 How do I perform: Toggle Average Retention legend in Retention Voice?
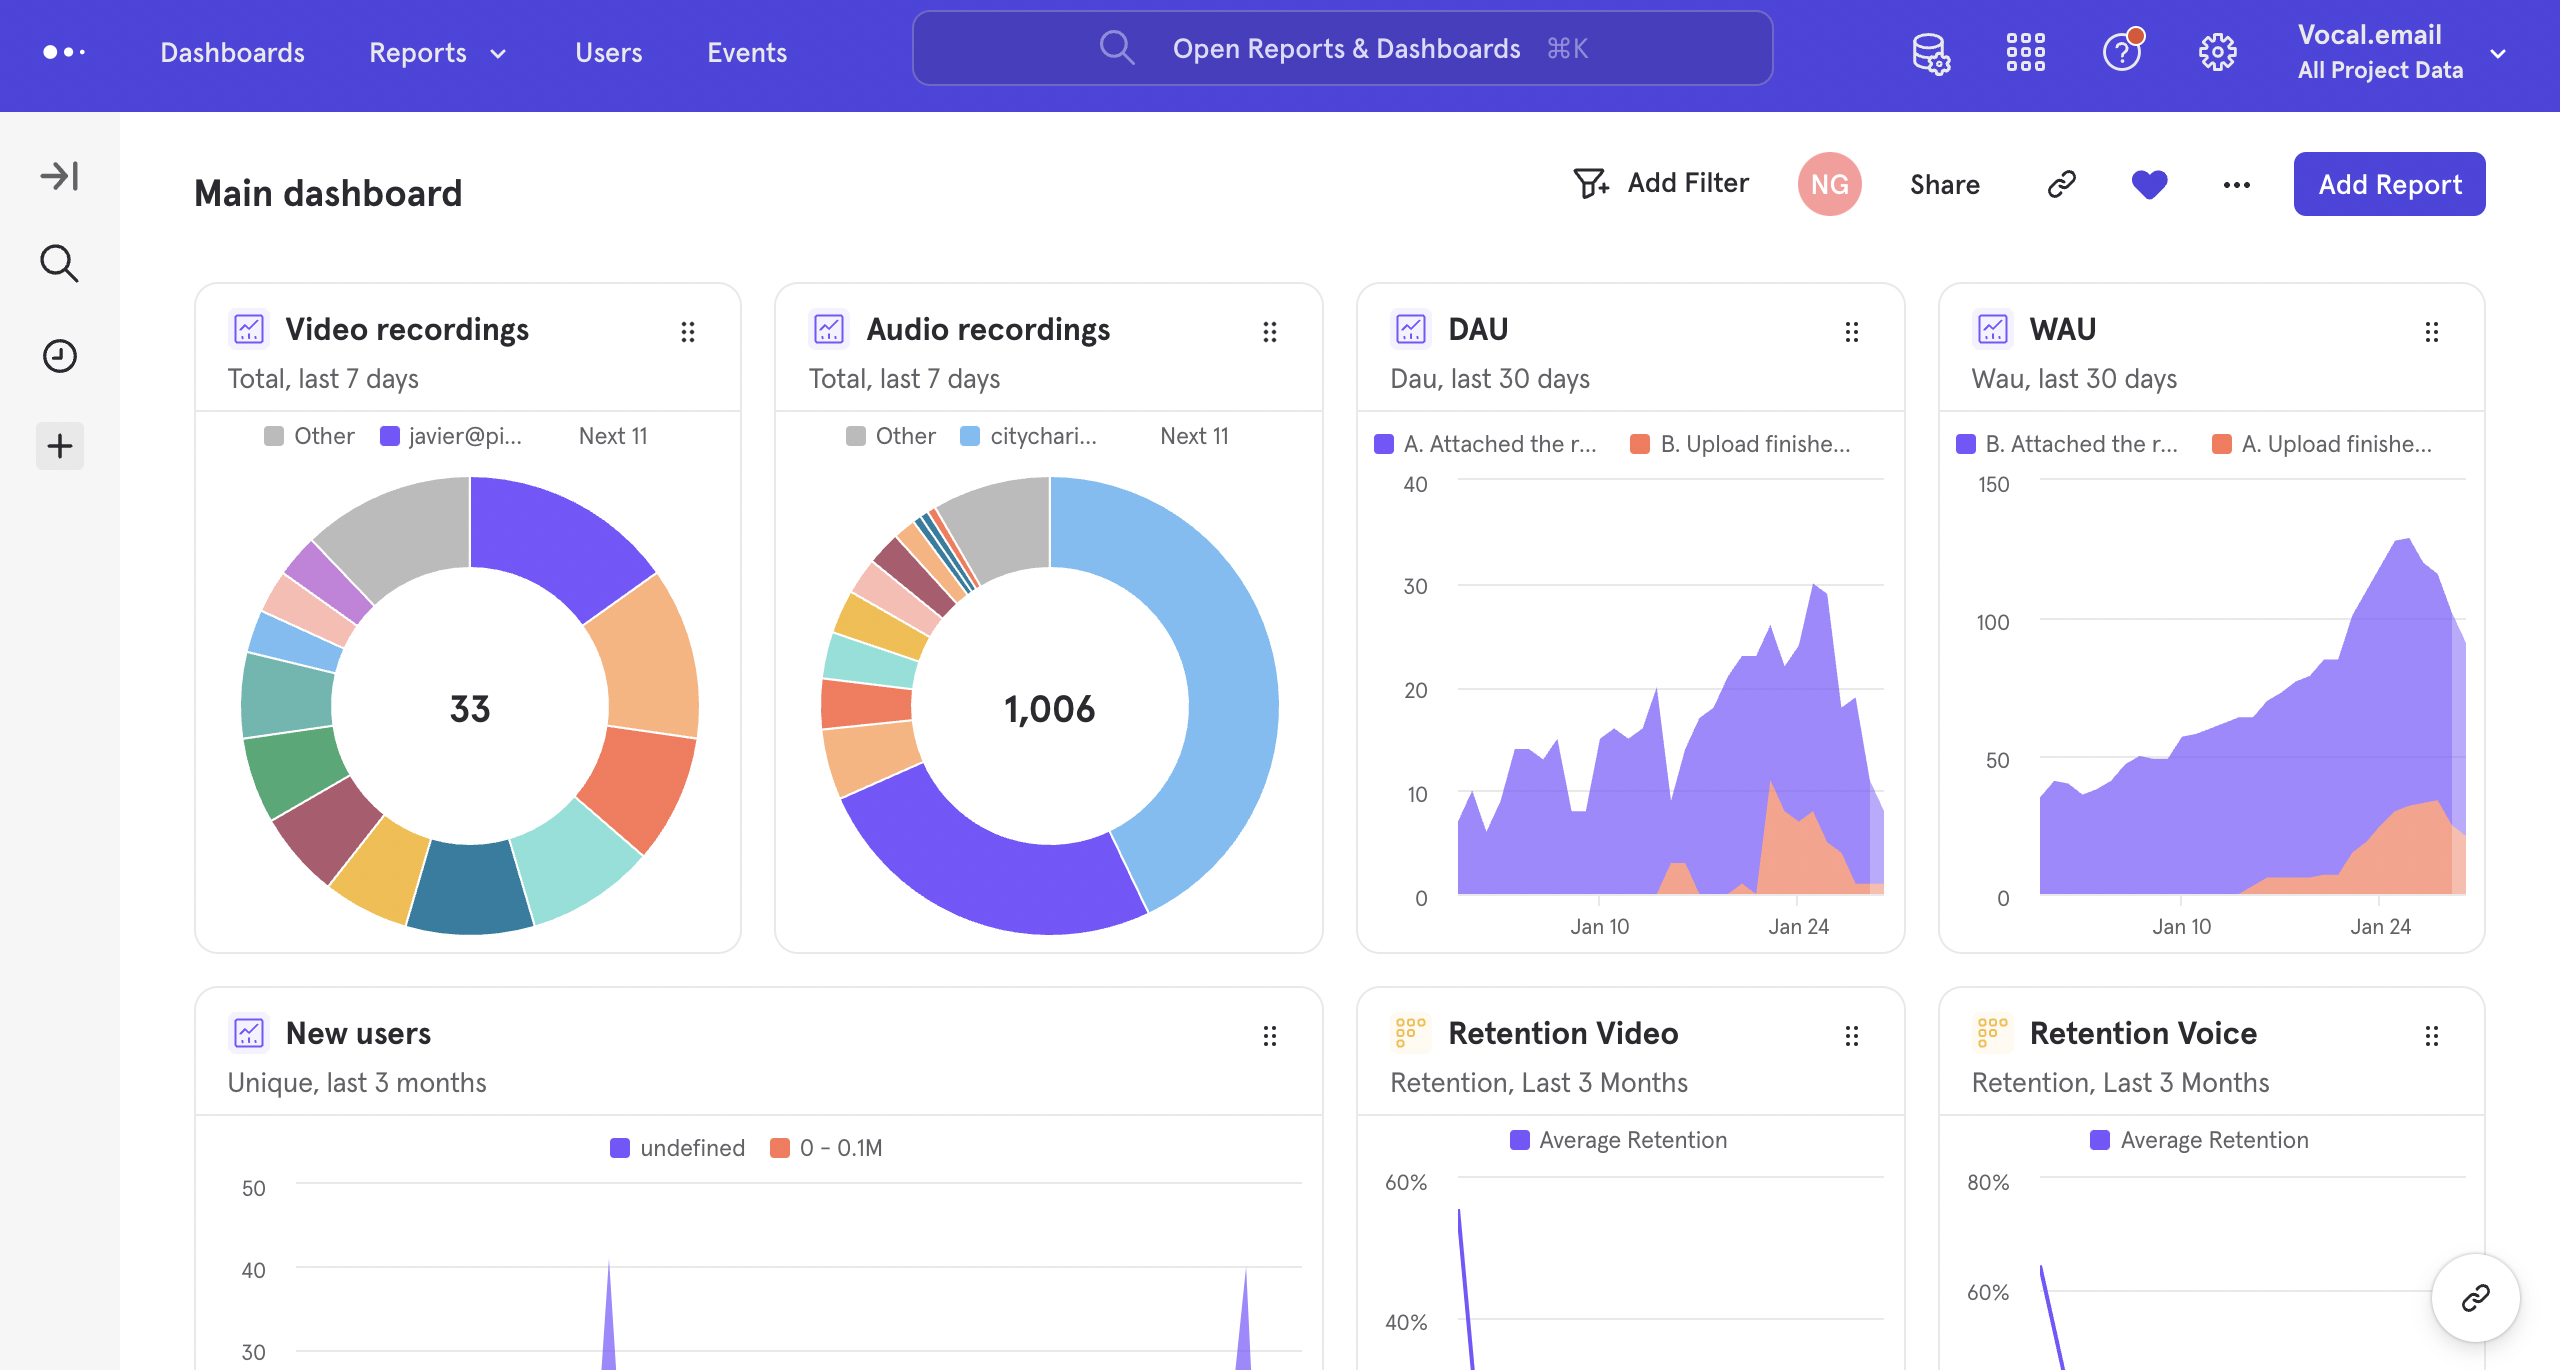tap(2200, 1140)
